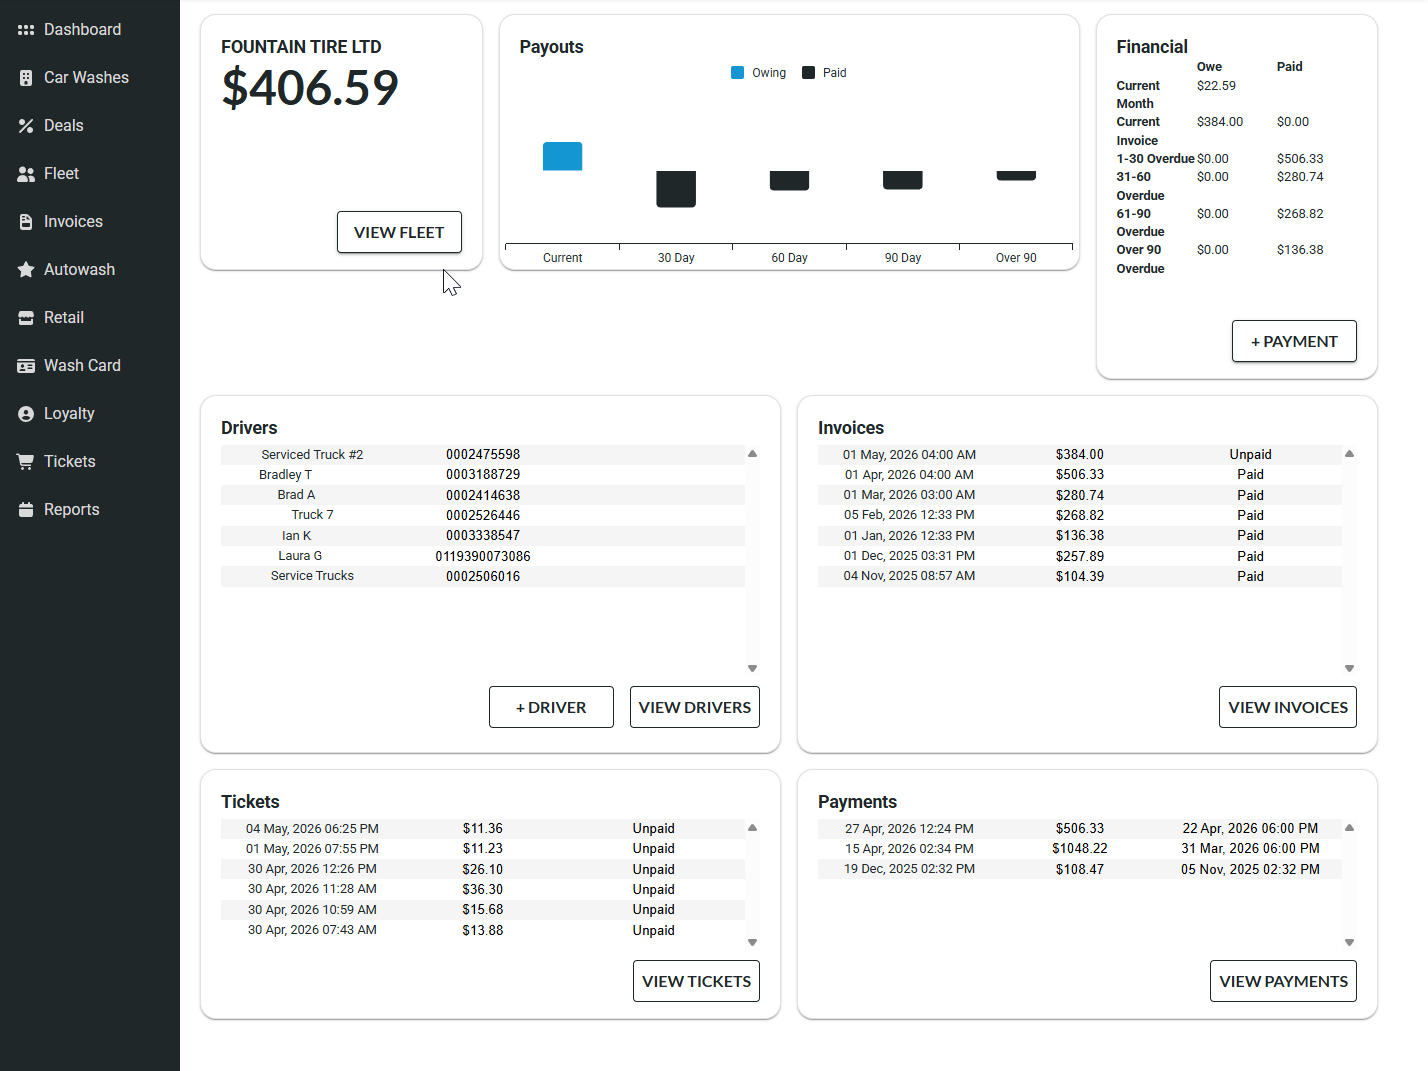Toggle the Owing legend swatch in Payouts
Screen dimensions: 1428x1071
pyautogui.click(x=737, y=73)
